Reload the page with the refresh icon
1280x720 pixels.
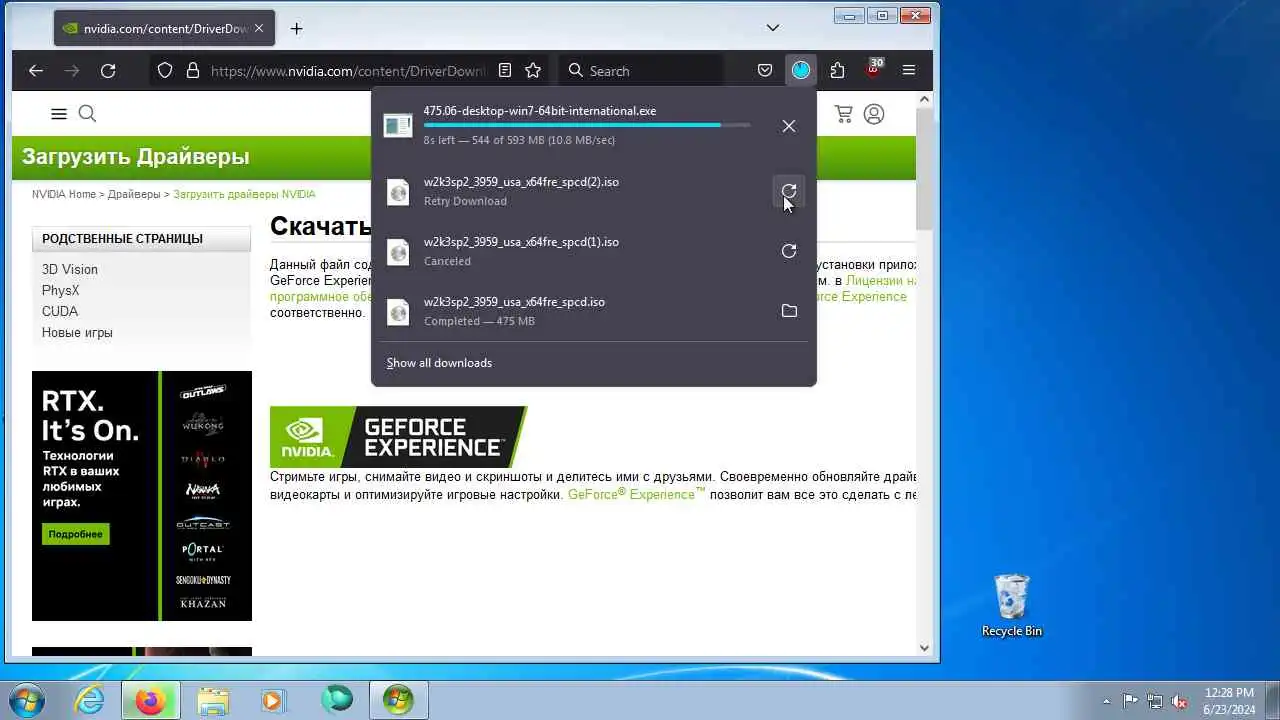[x=108, y=71]
